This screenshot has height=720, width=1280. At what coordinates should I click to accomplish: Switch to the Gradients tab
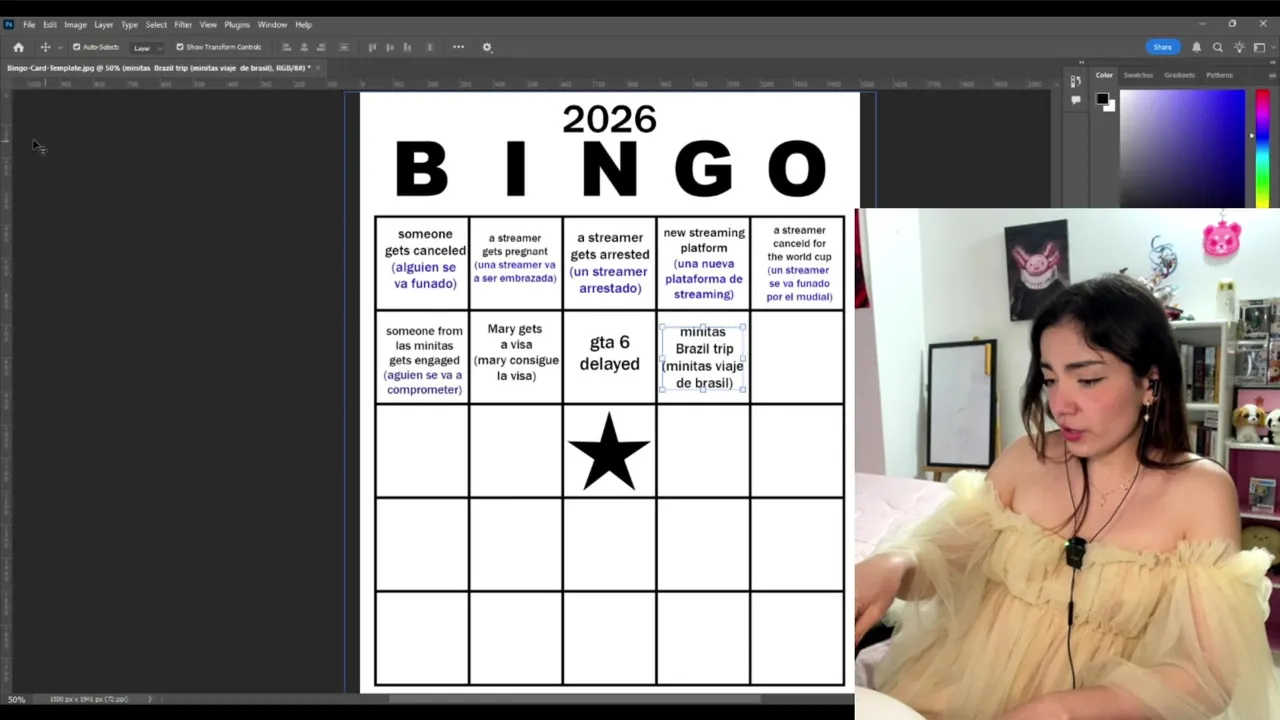click(x=1179, y=75)
